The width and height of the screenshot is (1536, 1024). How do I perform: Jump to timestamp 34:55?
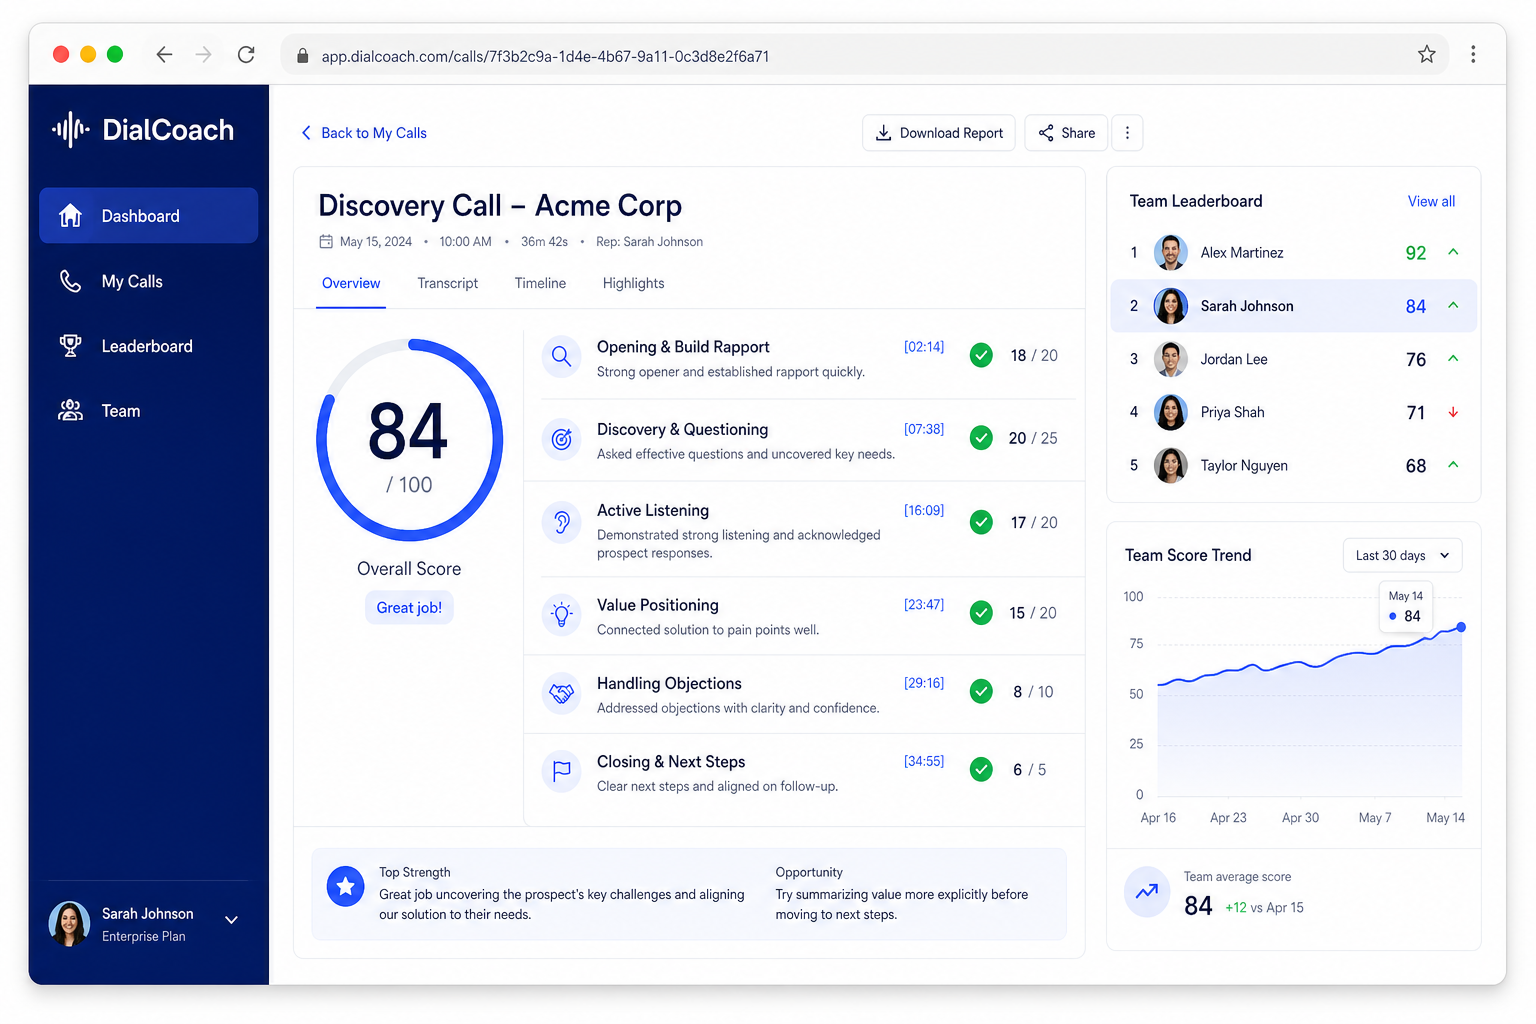click(x=924, y=761)
